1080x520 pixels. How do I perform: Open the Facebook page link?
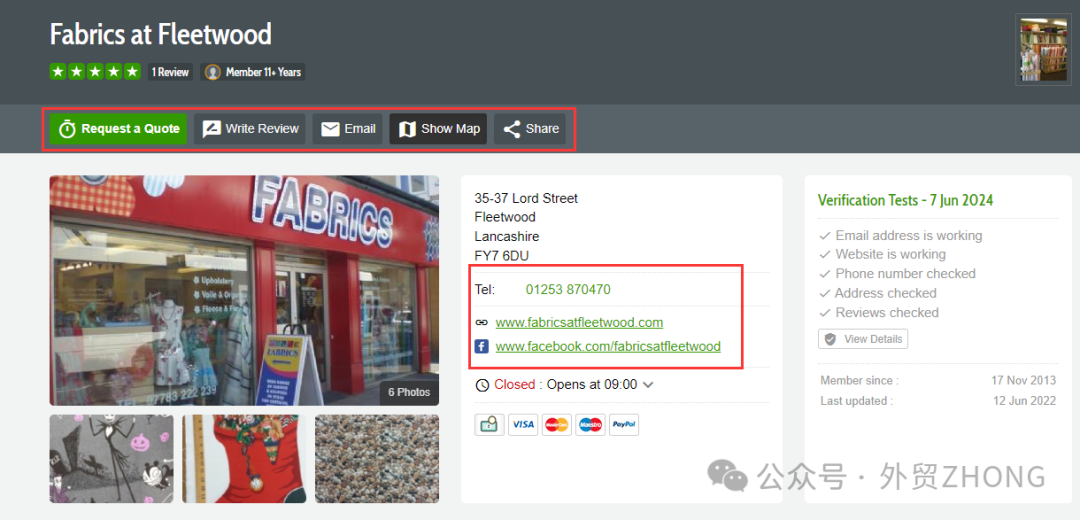(x=608, y=346)
